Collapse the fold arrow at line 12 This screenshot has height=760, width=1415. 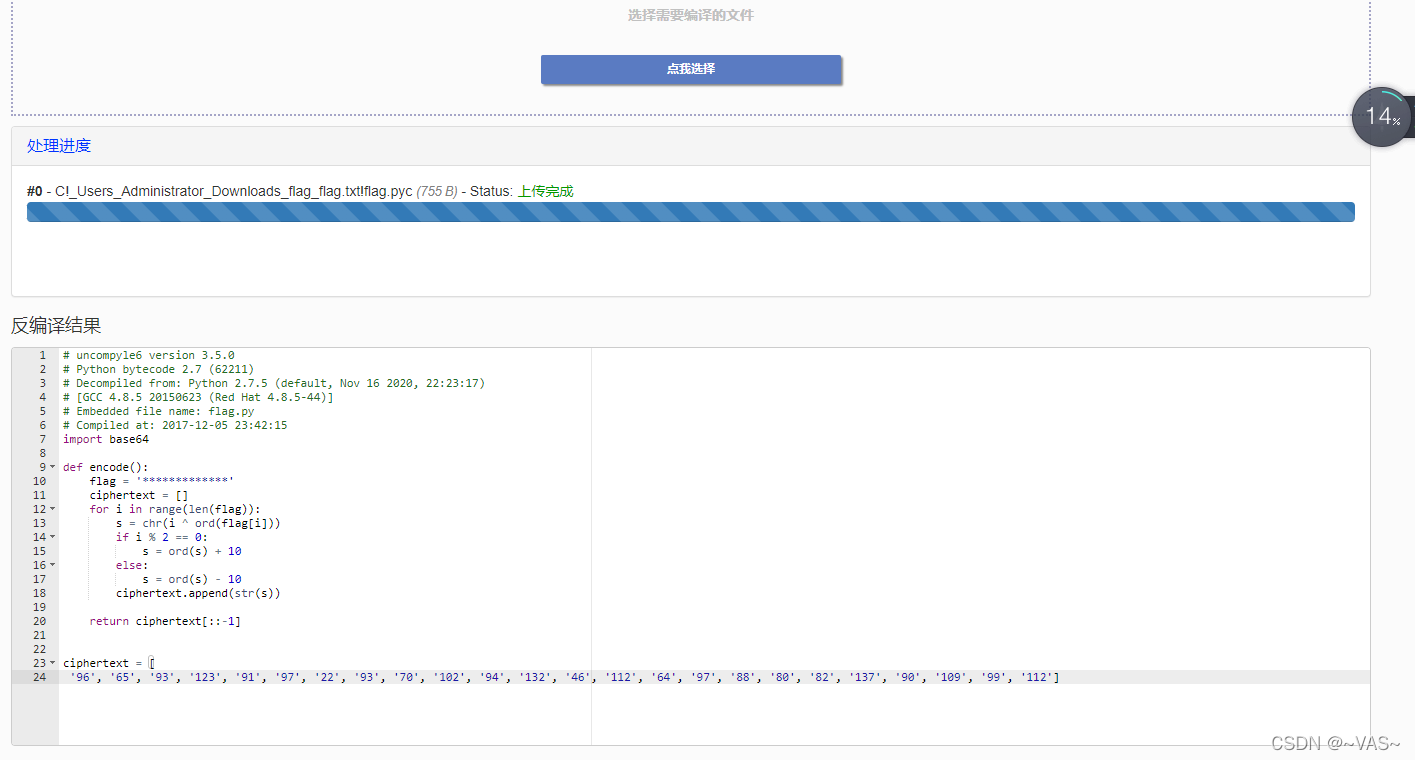click(52, 509)
